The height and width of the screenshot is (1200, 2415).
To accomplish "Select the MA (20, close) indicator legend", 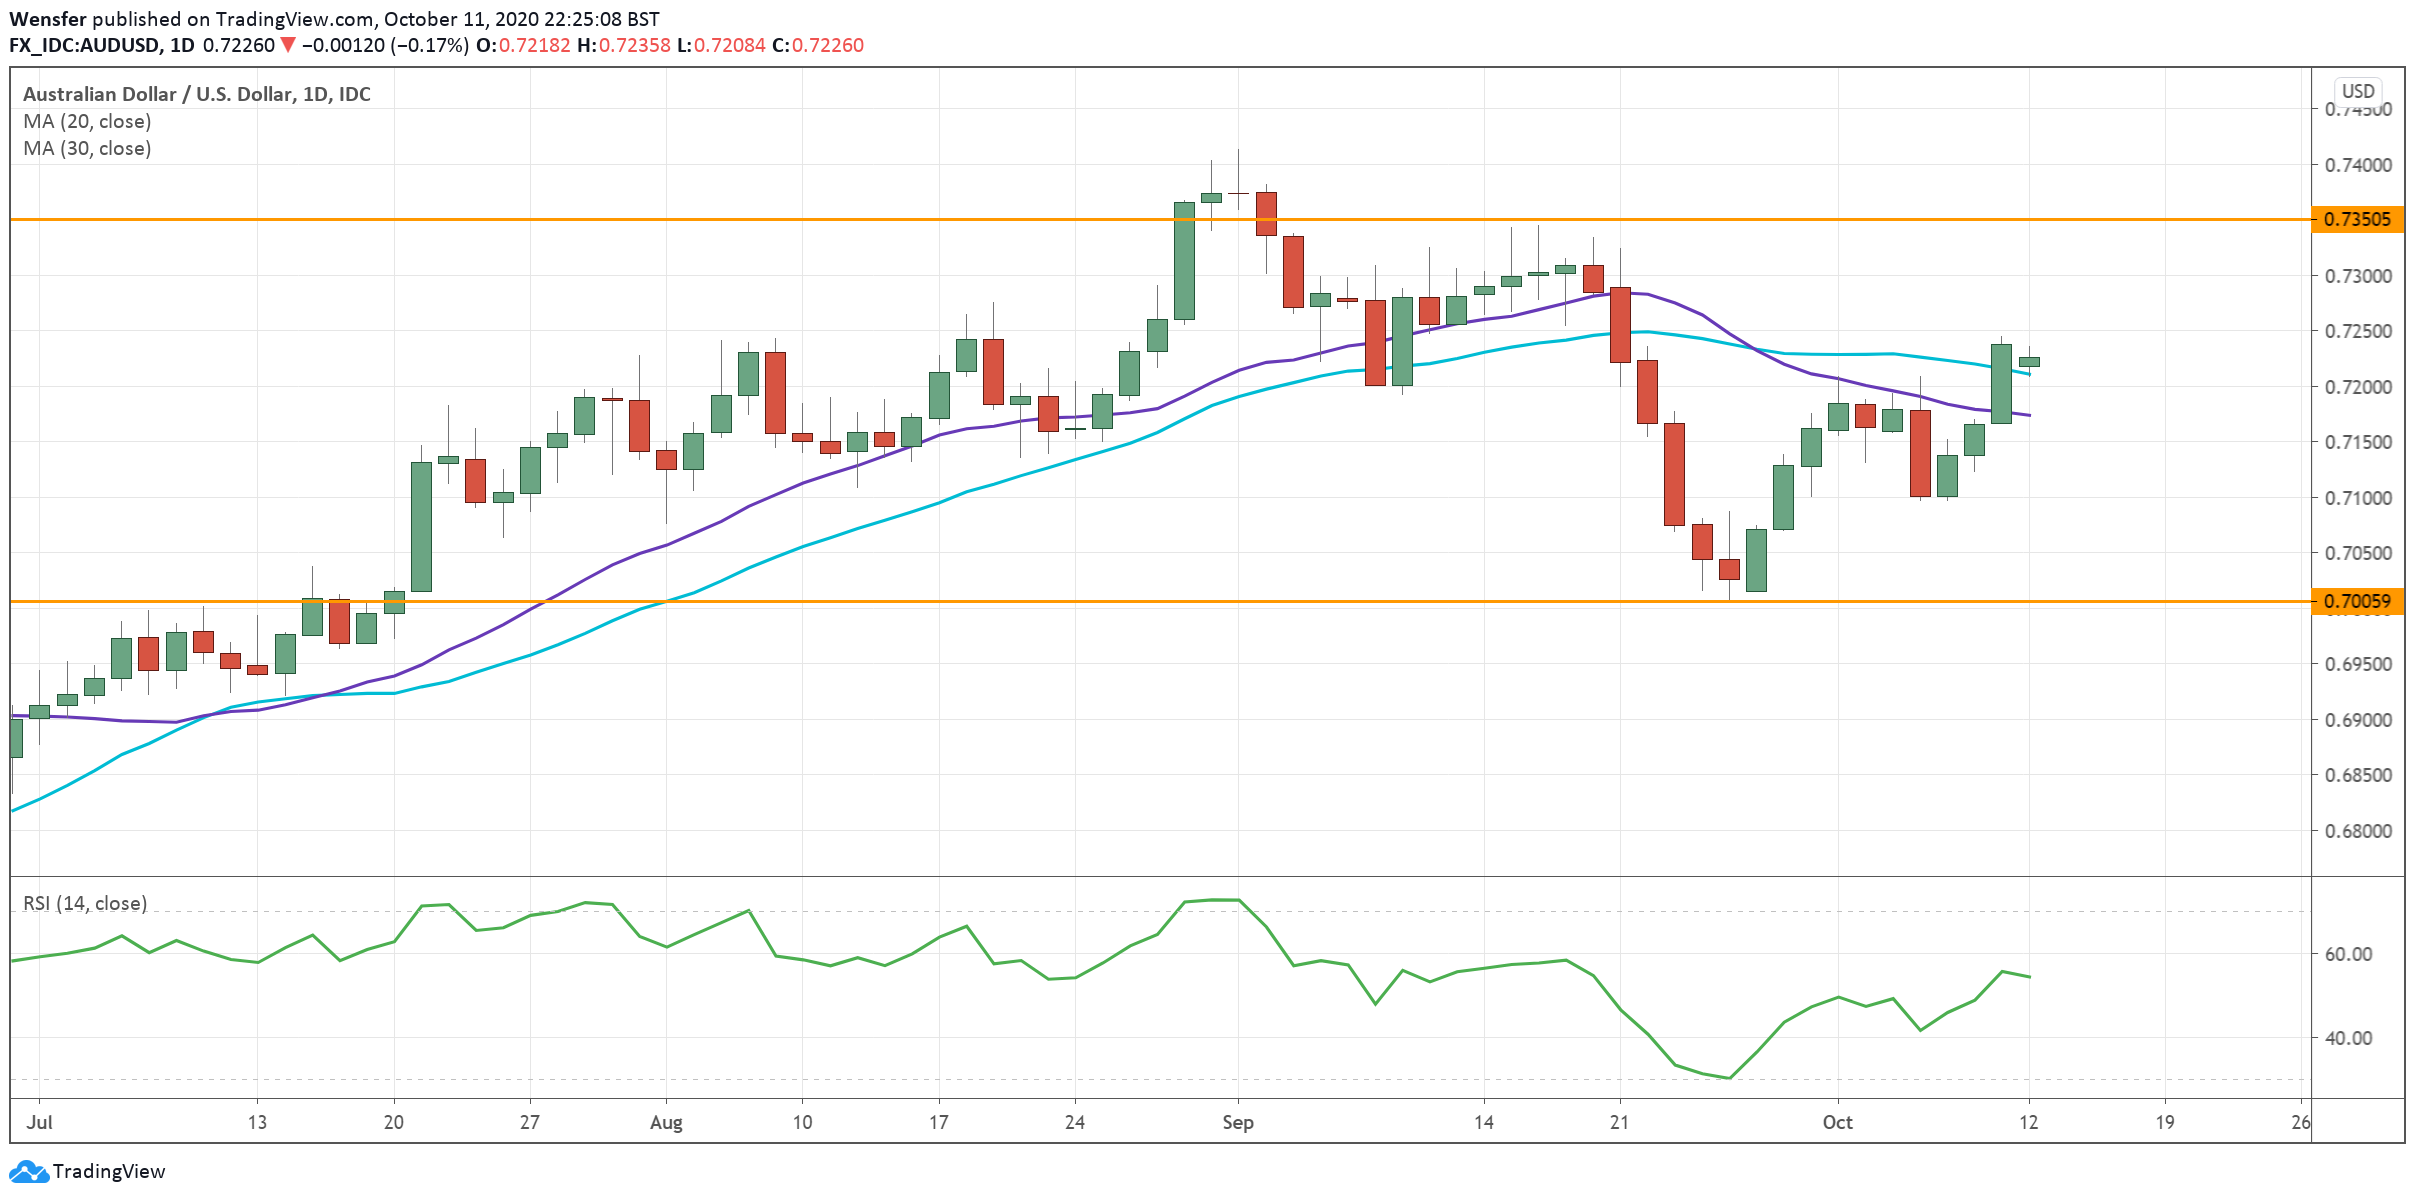I will 87,121.
